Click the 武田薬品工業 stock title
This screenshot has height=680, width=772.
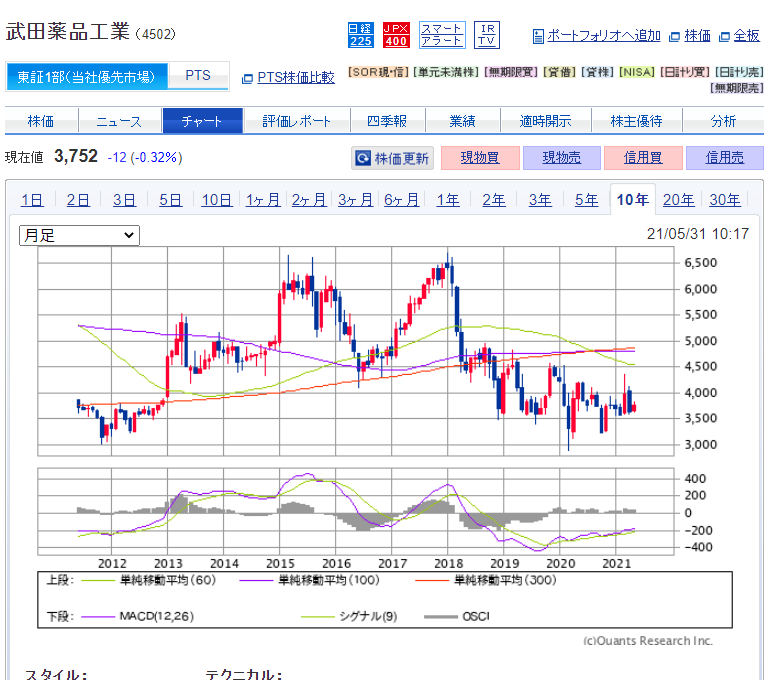point(68,32)
